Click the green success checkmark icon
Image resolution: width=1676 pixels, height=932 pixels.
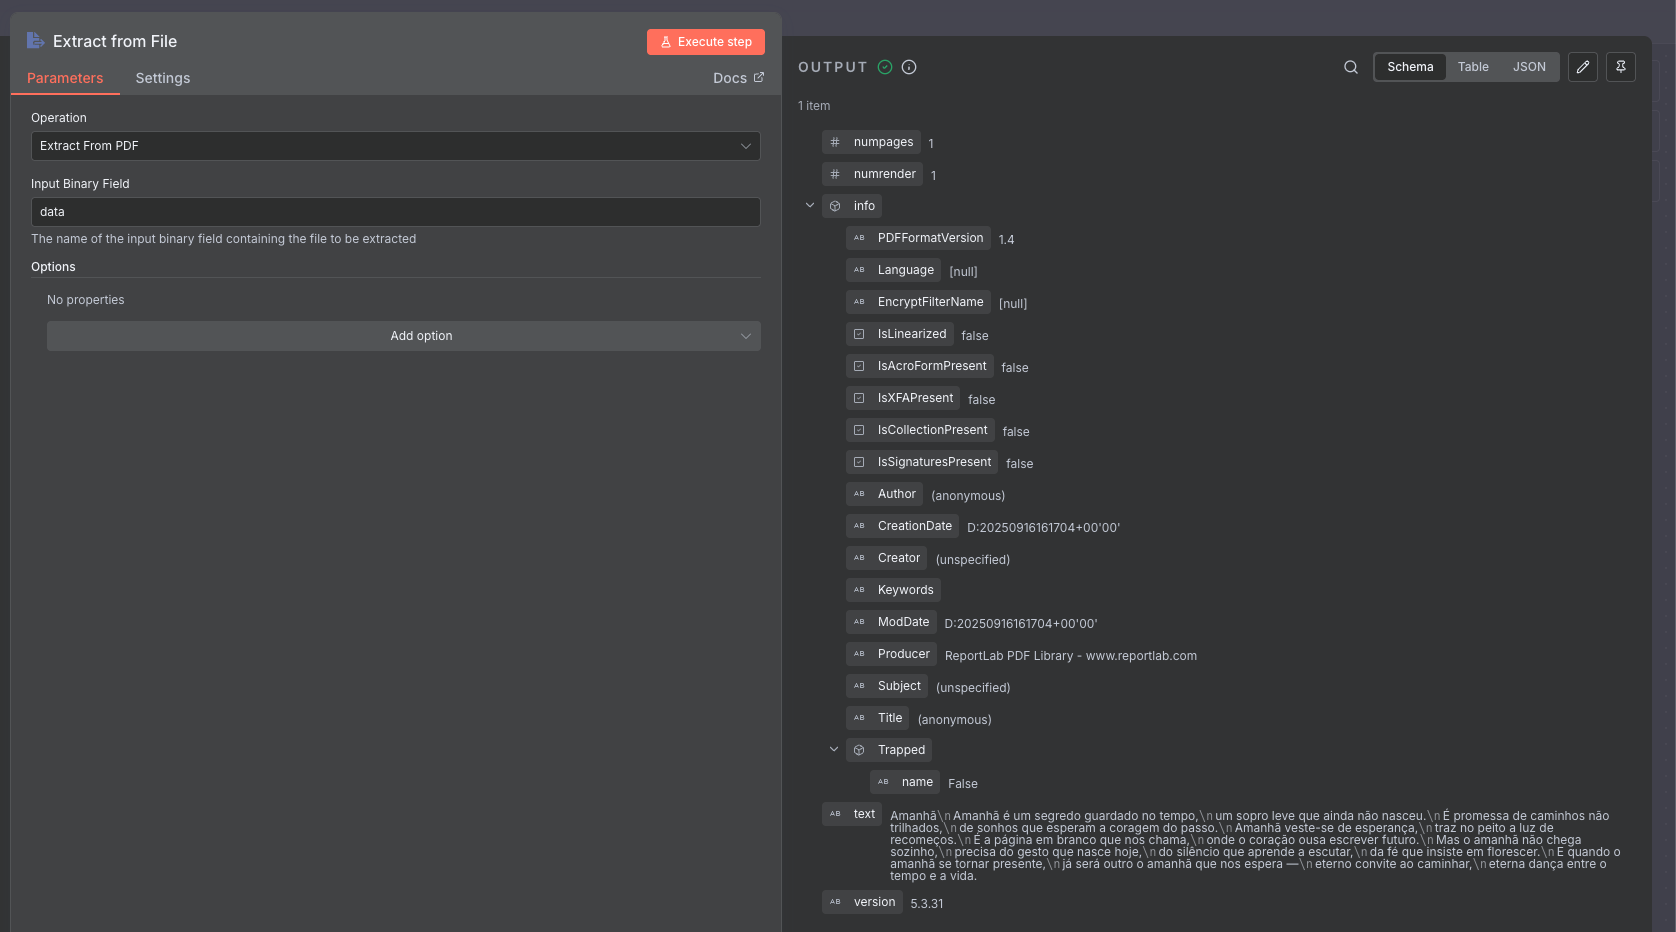[885, 67]
